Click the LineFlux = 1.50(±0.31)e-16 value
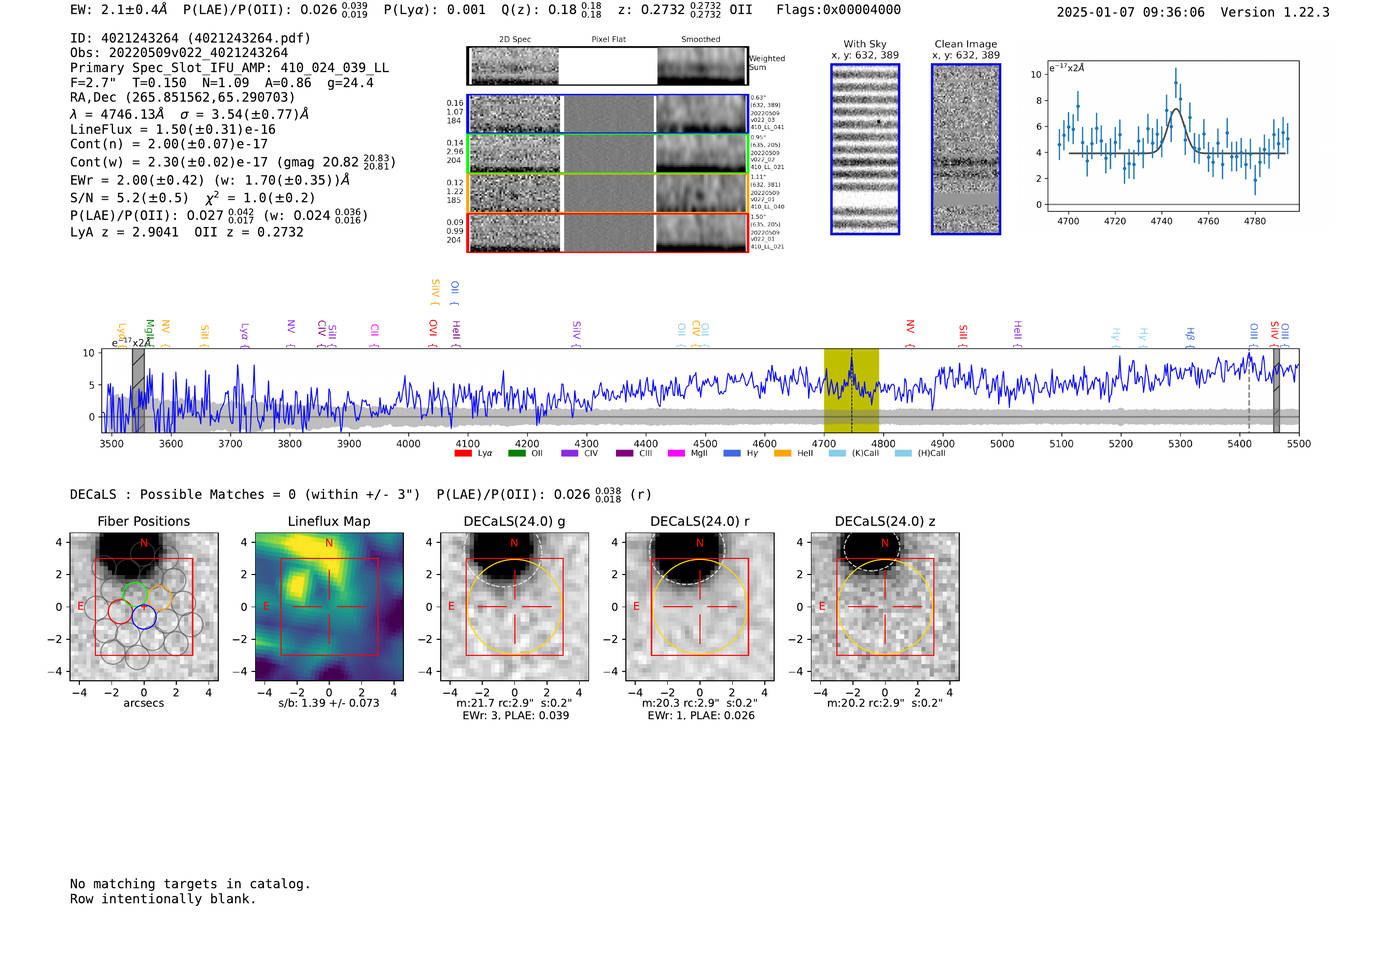Viewport: 1400px width, 953px height. [173, 129]
